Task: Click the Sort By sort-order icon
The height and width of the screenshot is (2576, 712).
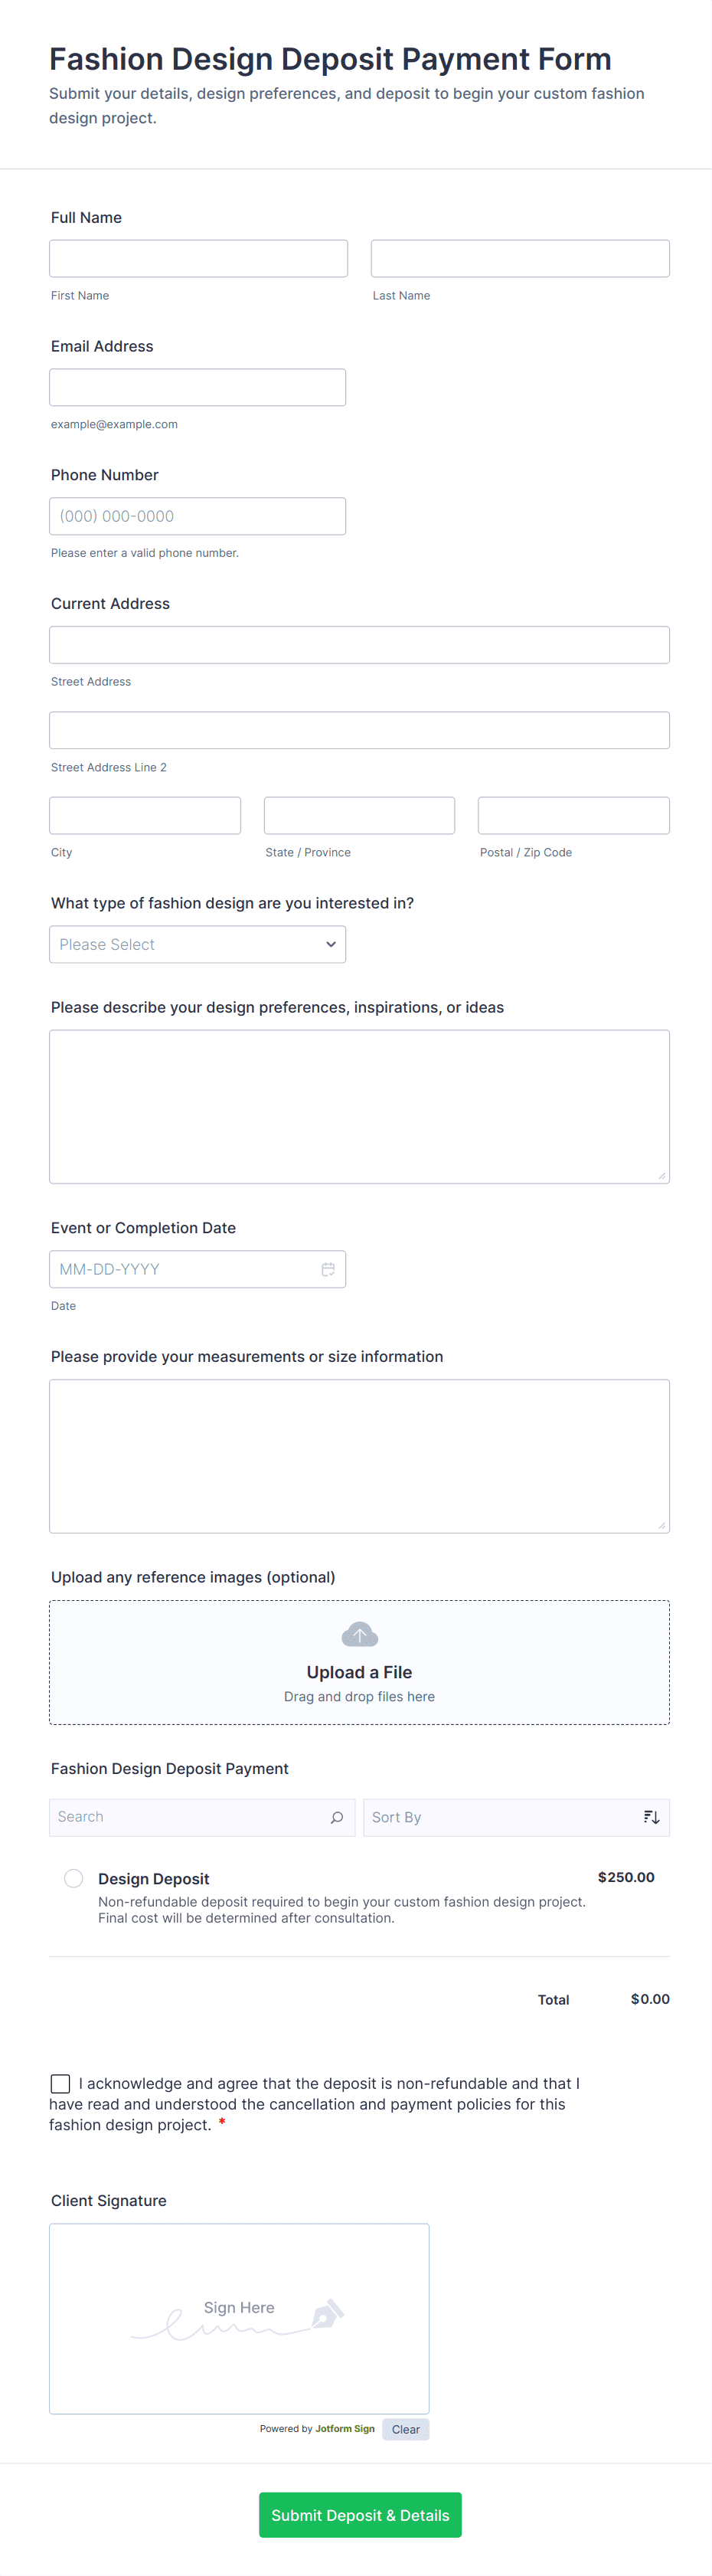Action: [651, 1817]
